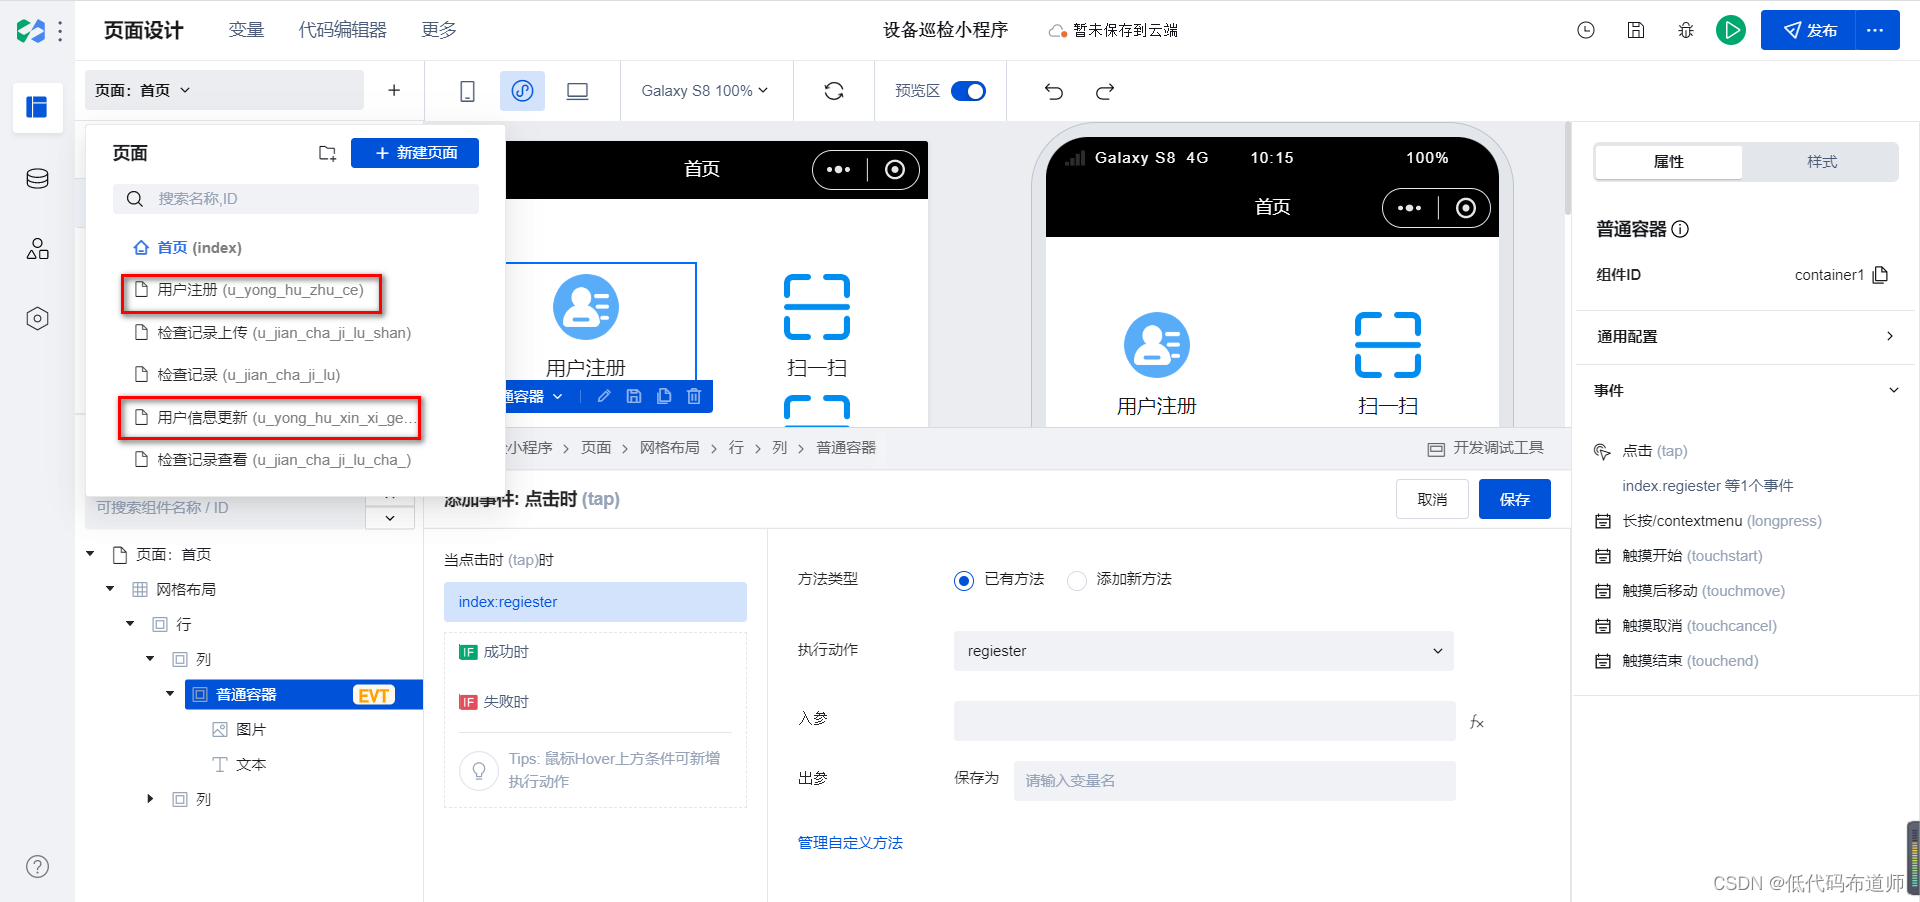
Task: Redo the last action
Action: (x=1105, y=91)
